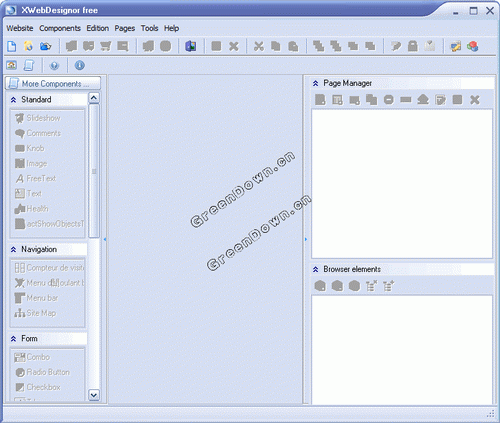Click the circular minus icon in Page Manager

[x=389, y=99]
